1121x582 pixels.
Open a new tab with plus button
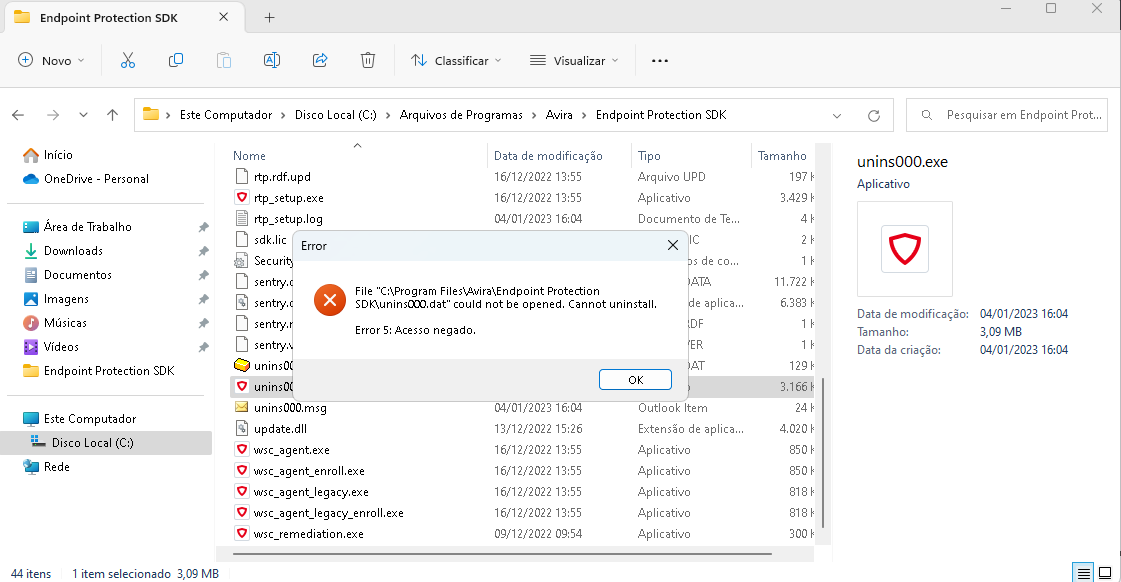pyautogui.click(x=270, y=18)
